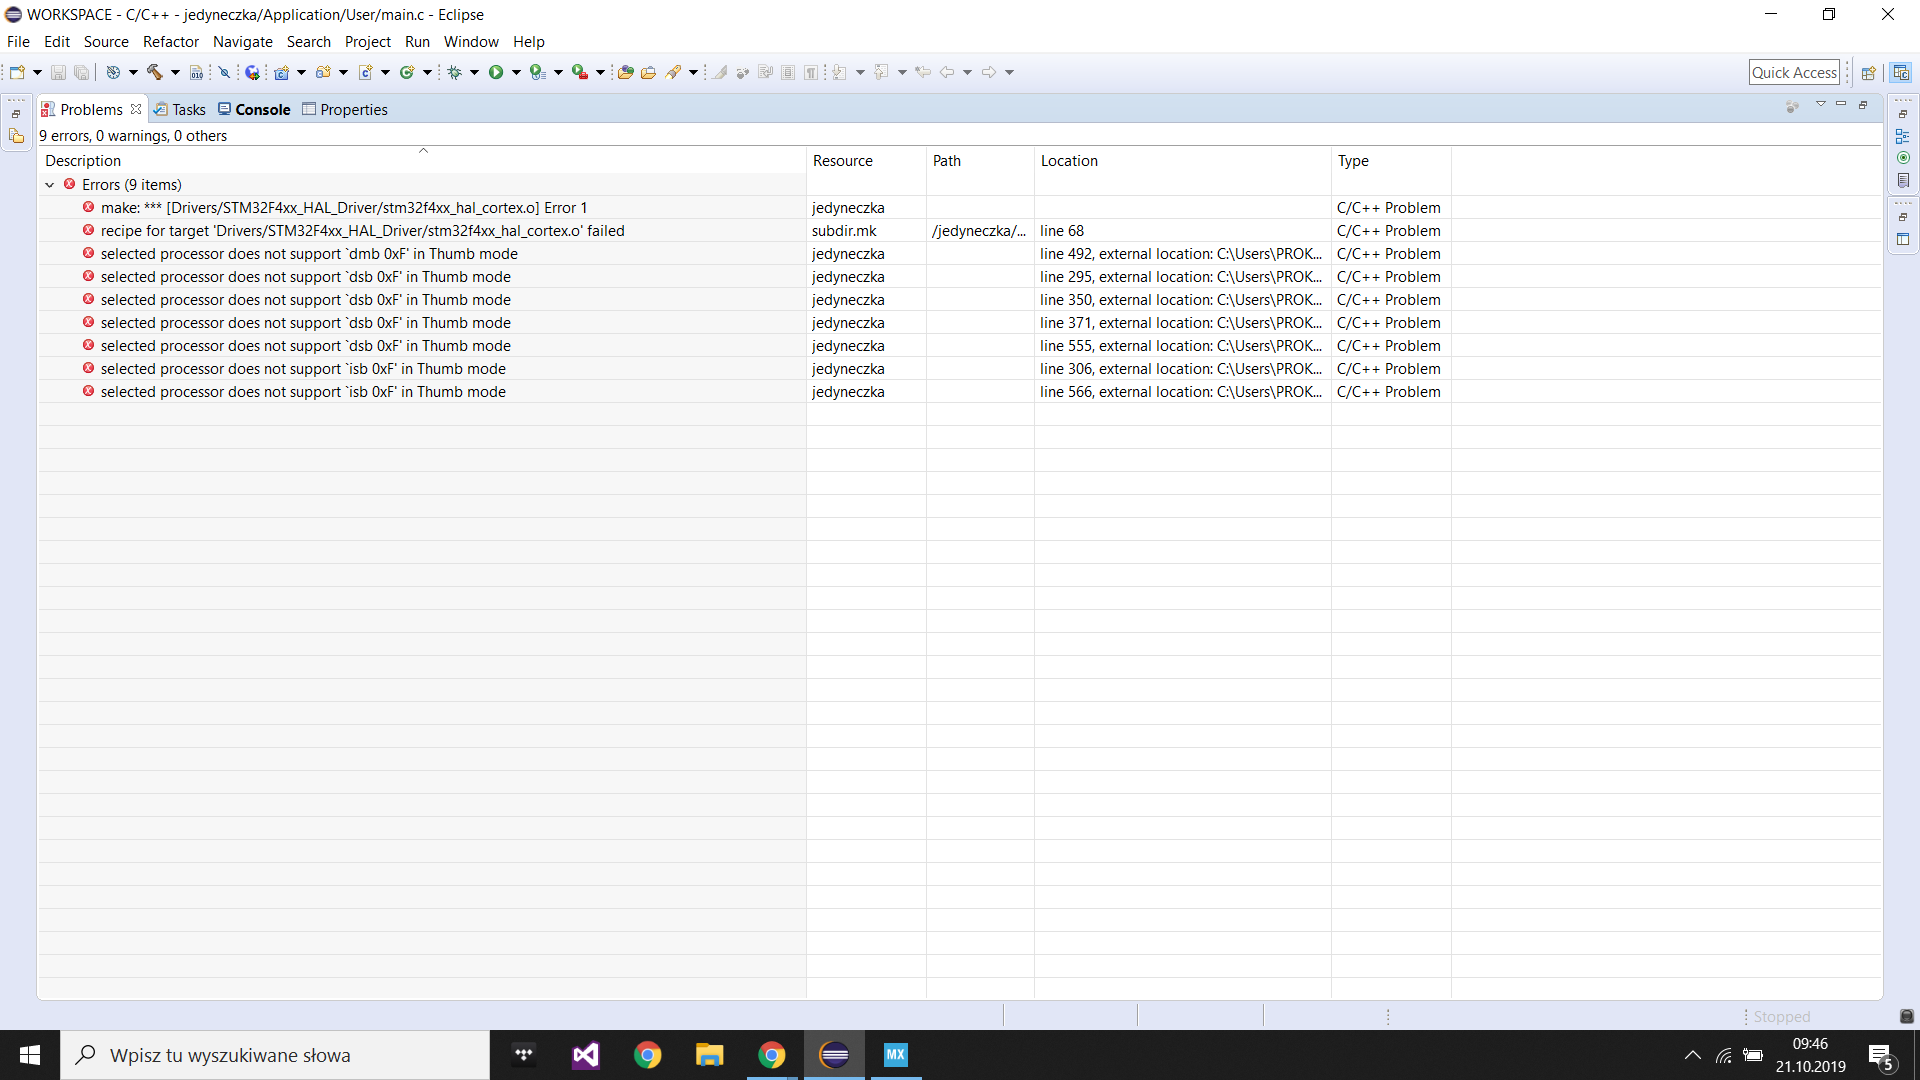
Task: Click the Previous Annotation icon
Action: 881,72
